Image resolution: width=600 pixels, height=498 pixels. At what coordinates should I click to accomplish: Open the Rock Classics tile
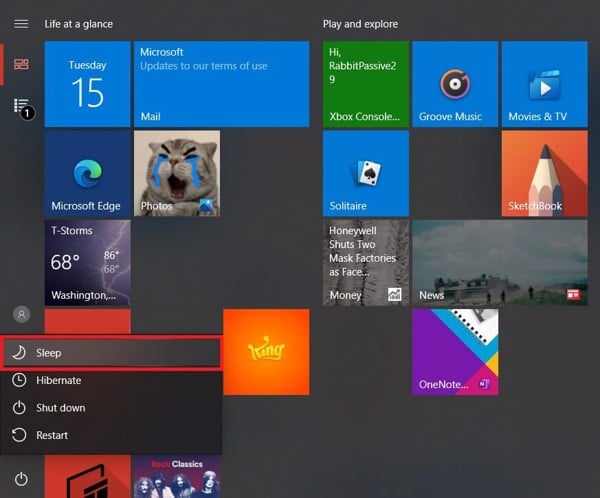click(x=177, y=477)
